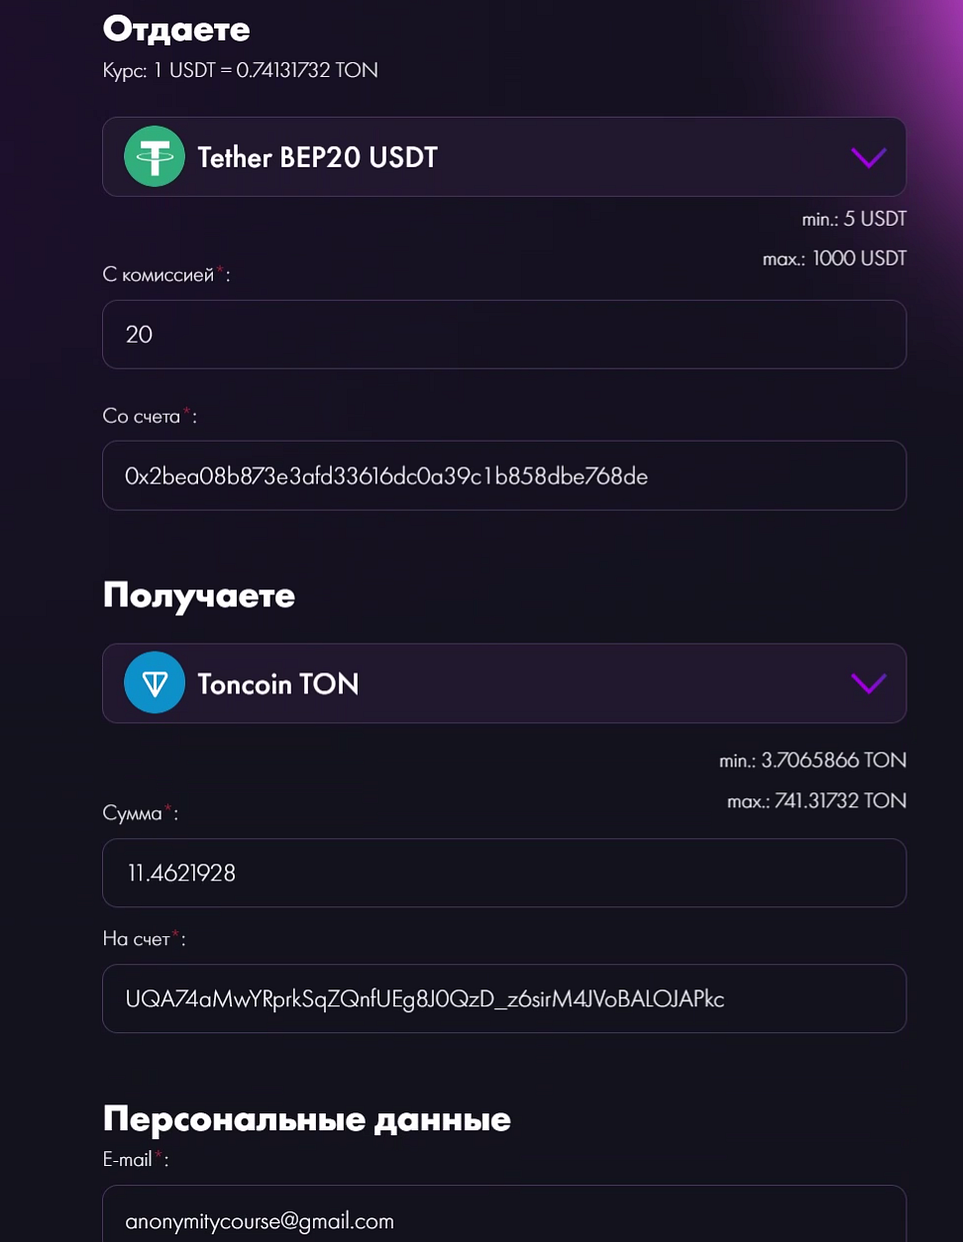Image resolution: width=963 pixels, height=1242 pixels.
Task: Focus the "На счет" TON address field
Action: pyautogui.click(x=504, y=998)
